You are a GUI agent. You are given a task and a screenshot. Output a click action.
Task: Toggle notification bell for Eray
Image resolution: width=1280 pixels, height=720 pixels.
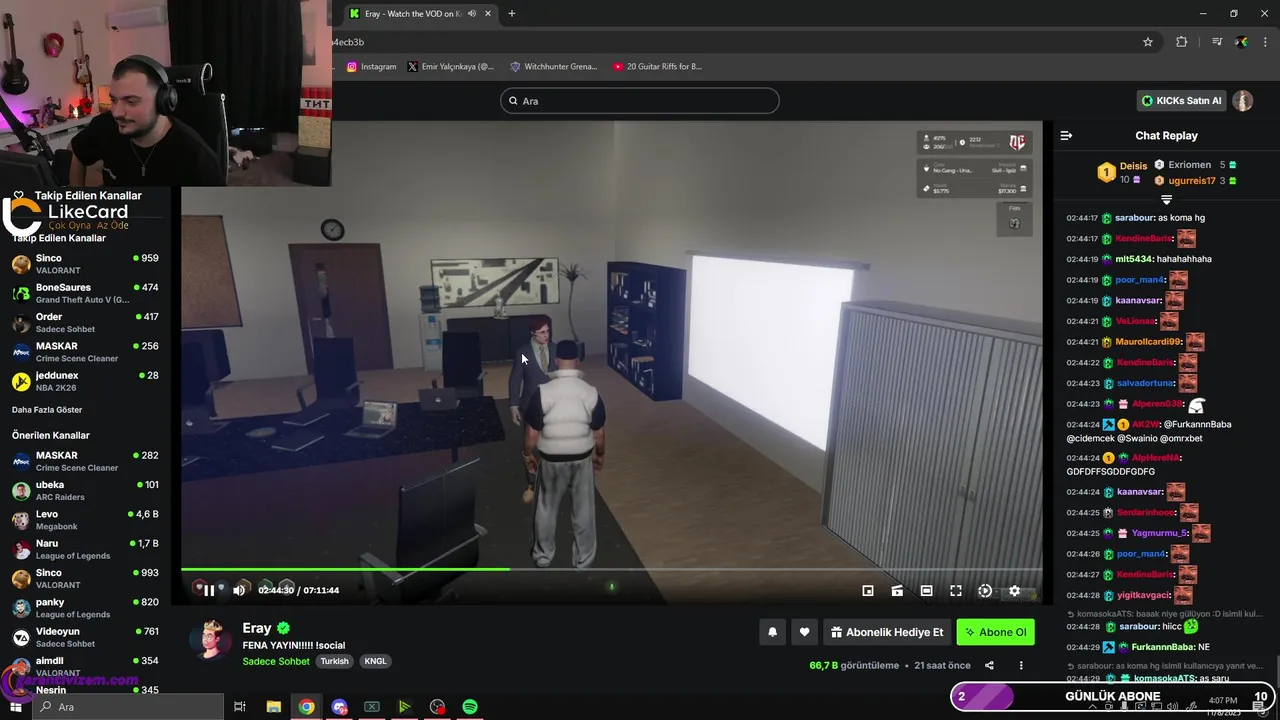pos(772,632)
